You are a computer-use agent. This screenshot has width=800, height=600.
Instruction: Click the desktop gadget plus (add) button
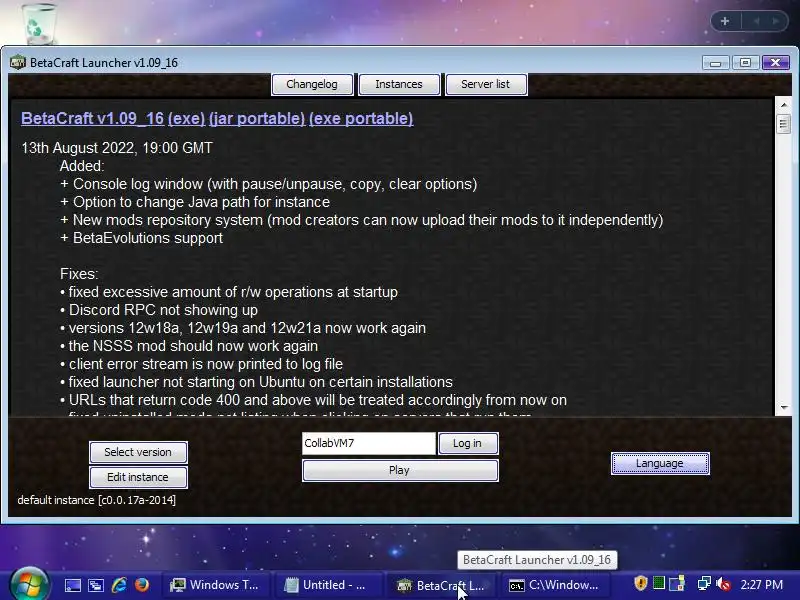(725, 21)
